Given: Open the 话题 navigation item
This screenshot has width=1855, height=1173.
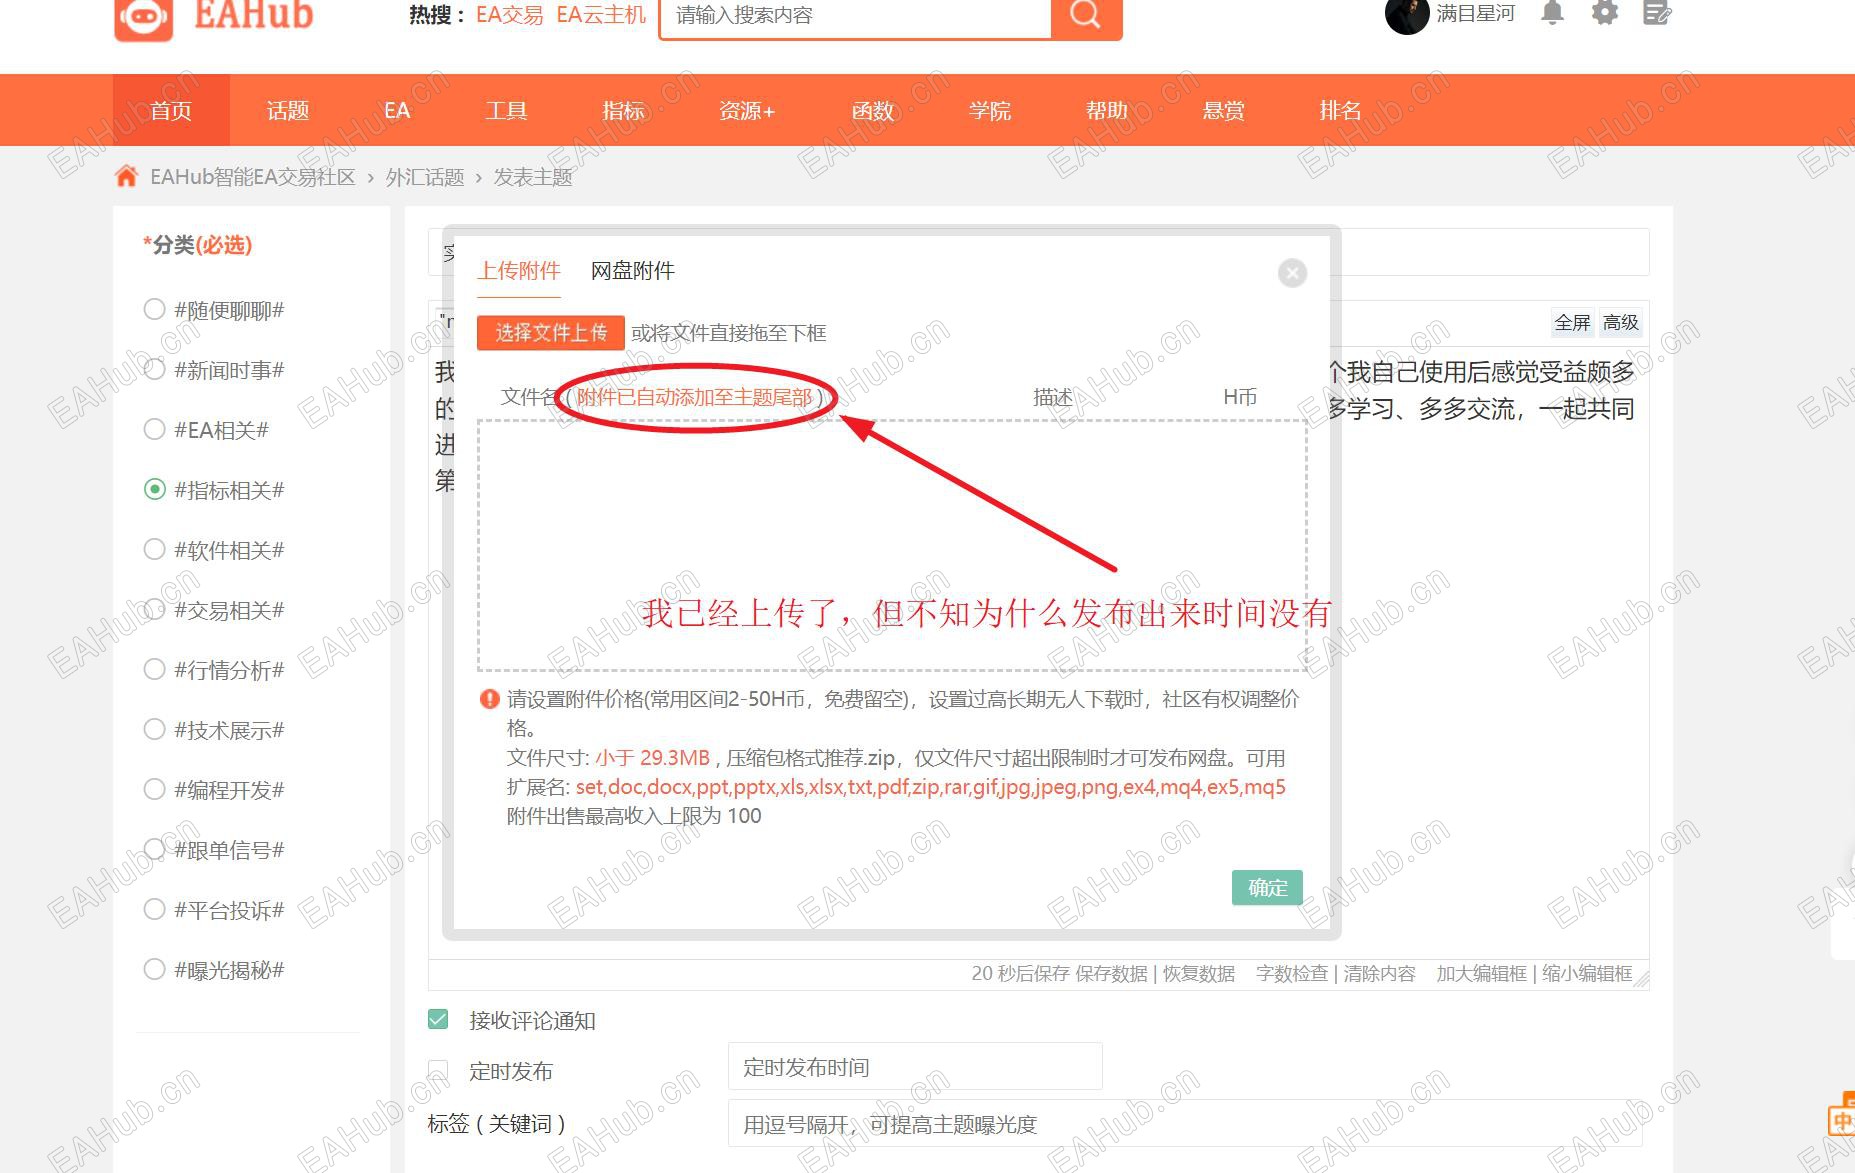Looking at the screenshot, I should pos(288,110).
